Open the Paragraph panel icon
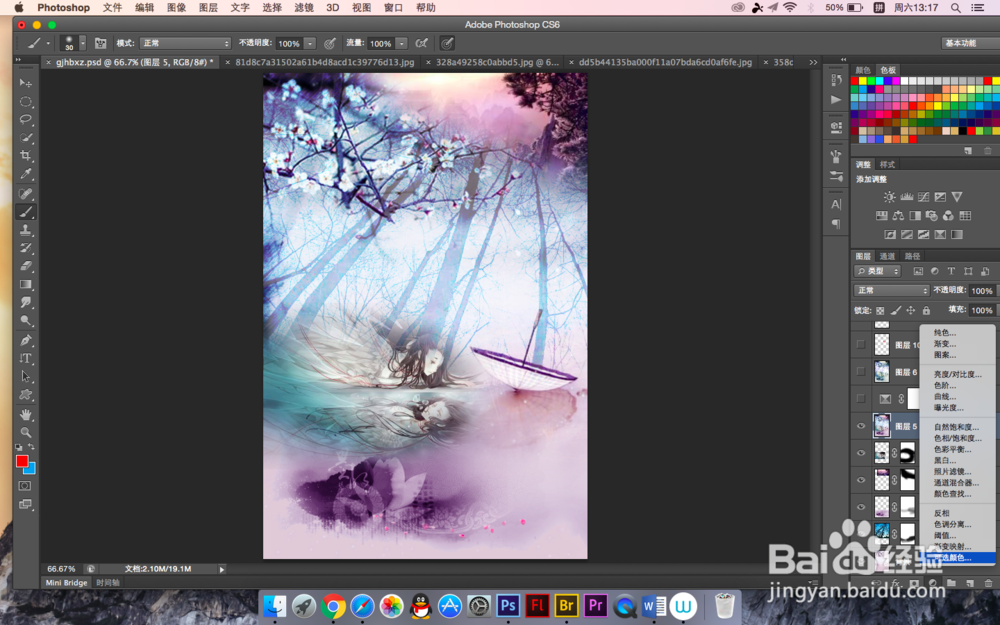This screenshot has height=625, width=1000. pos(836,224)
